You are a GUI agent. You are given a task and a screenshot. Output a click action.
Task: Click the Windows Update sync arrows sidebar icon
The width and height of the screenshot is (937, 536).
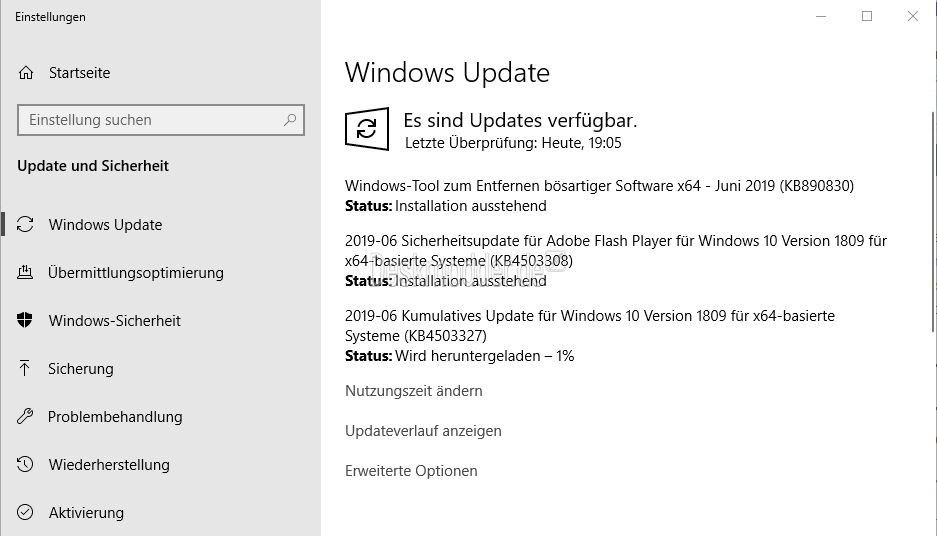pos(25,225)
